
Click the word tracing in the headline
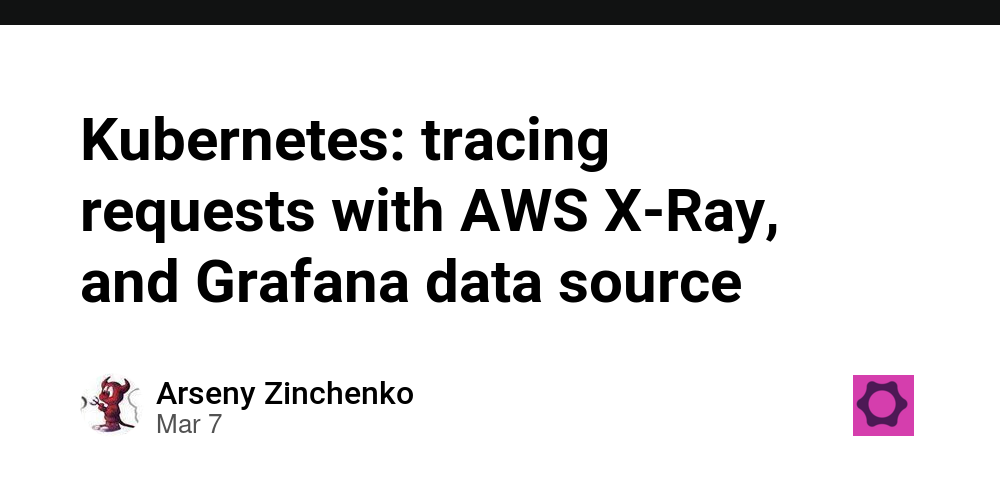[x=515, y=143]
